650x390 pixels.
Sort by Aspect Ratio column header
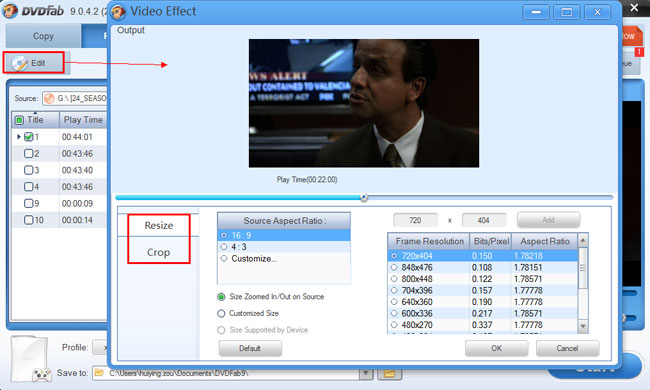(544, 241)
